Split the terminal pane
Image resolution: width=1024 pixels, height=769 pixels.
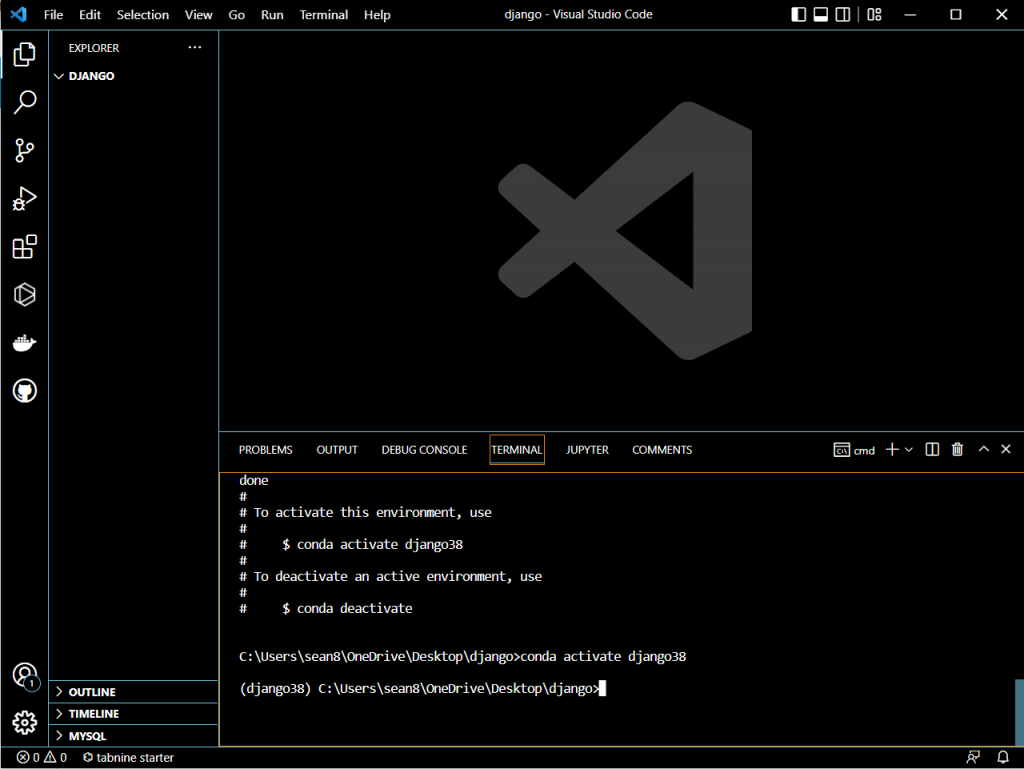[932, 450]
